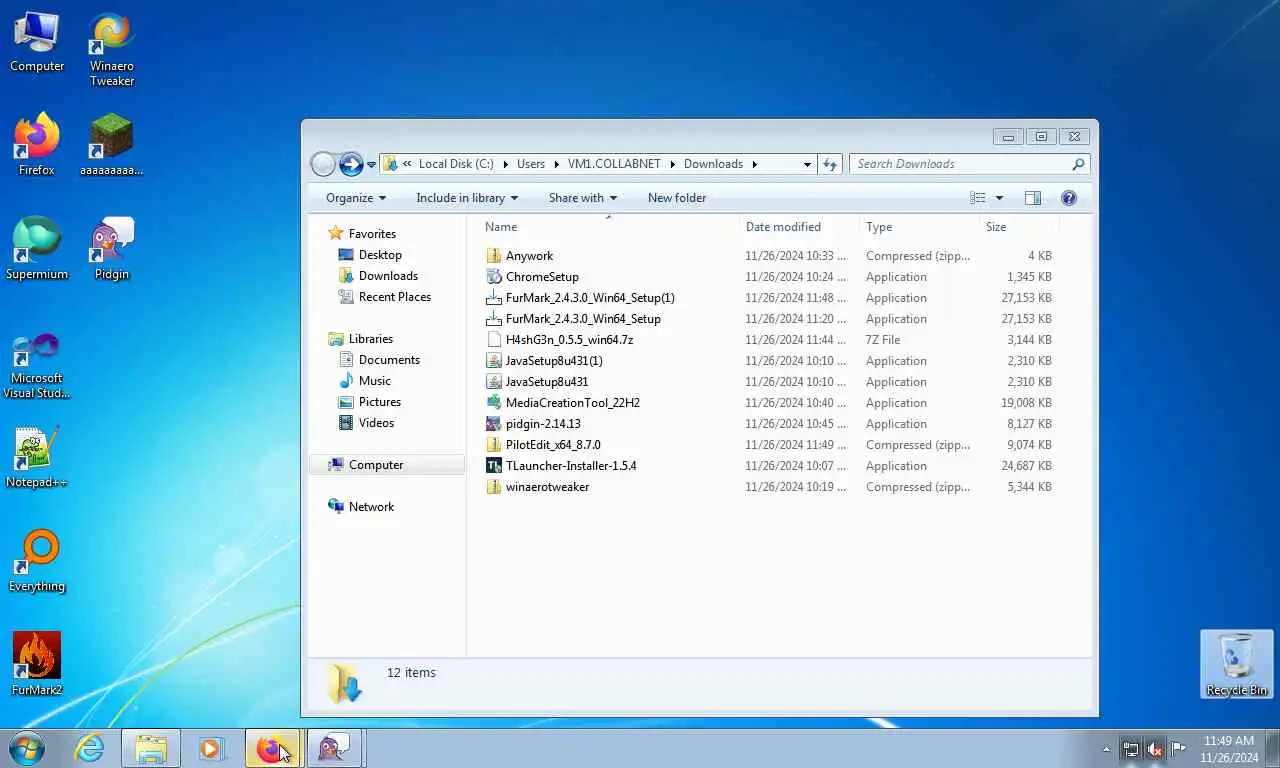Open the view options dropdown arrow

[999, 198]
